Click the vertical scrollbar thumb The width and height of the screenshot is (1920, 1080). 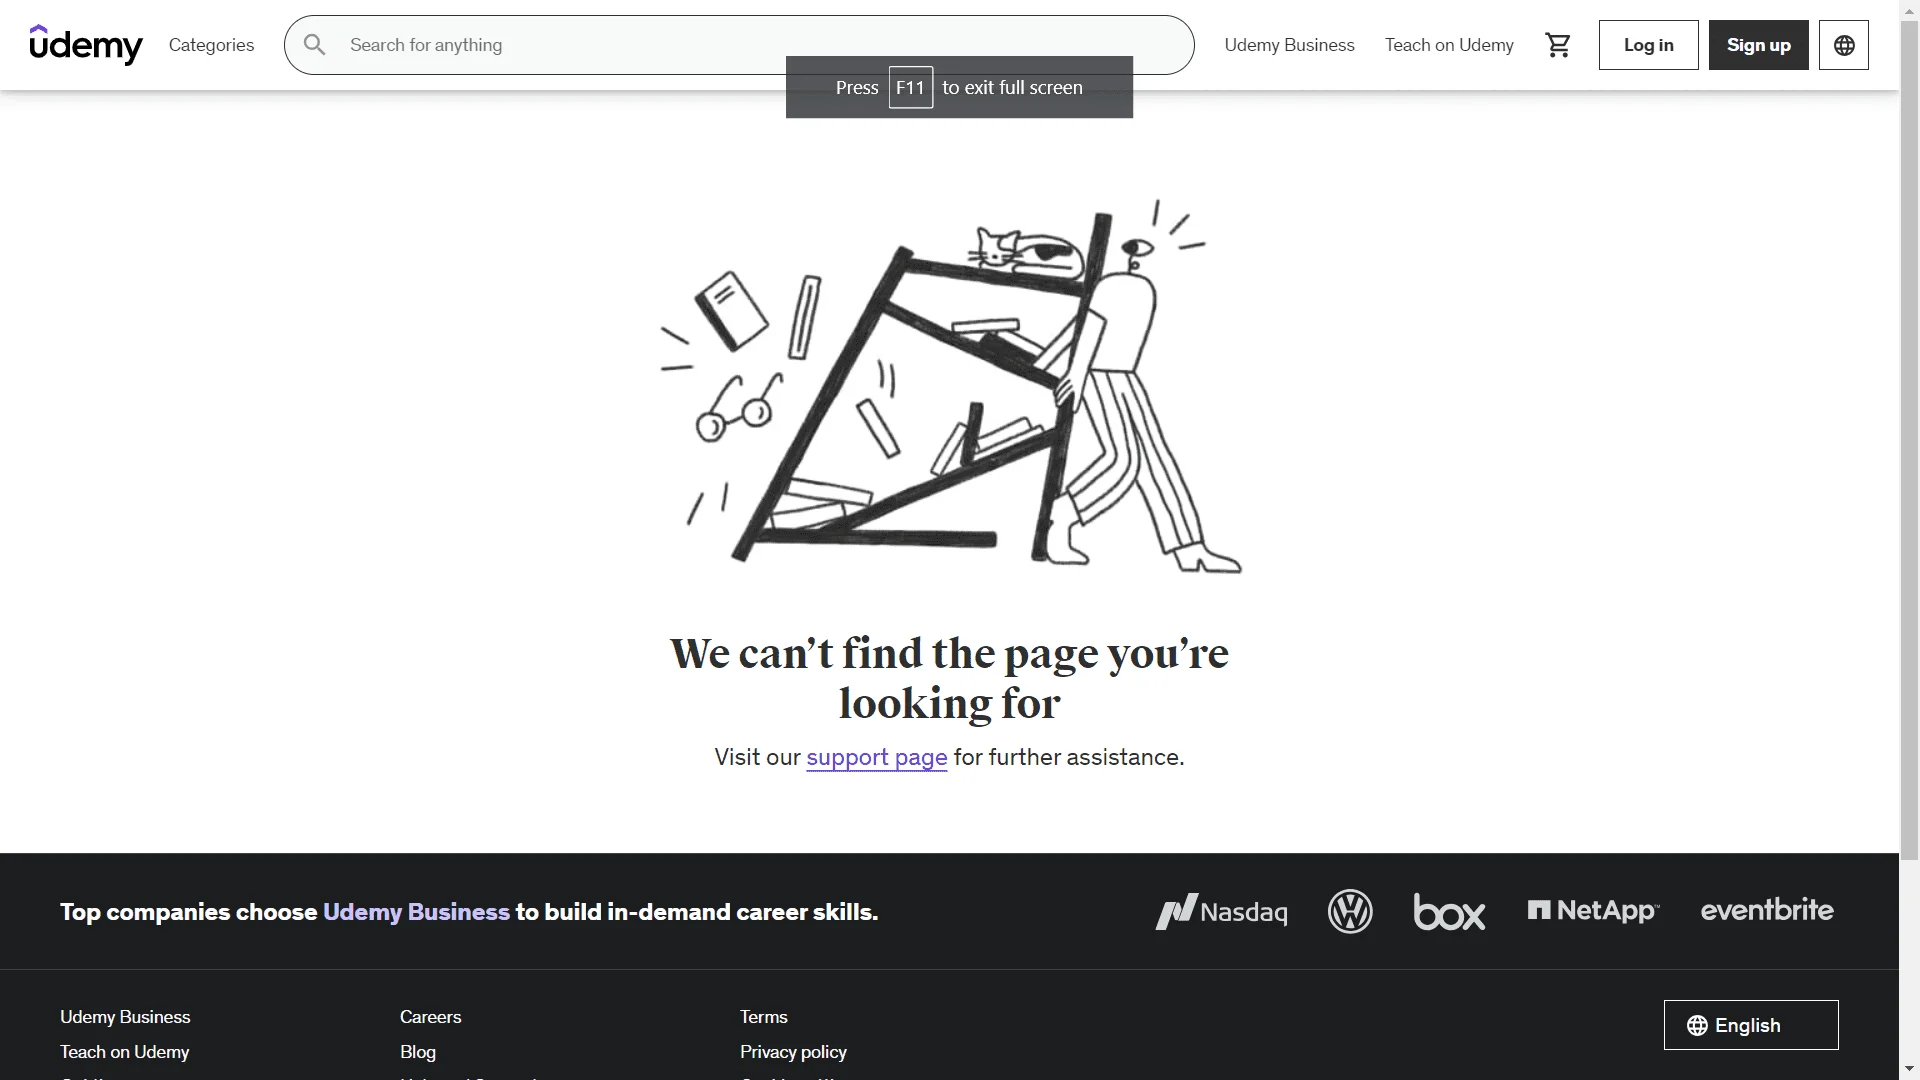(x=1910, y=438)
